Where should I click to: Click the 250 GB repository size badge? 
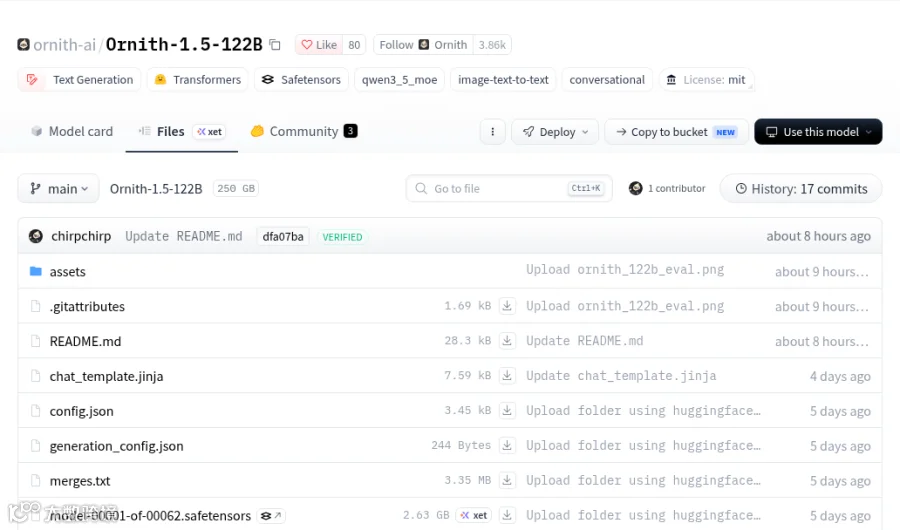[236, 188]
